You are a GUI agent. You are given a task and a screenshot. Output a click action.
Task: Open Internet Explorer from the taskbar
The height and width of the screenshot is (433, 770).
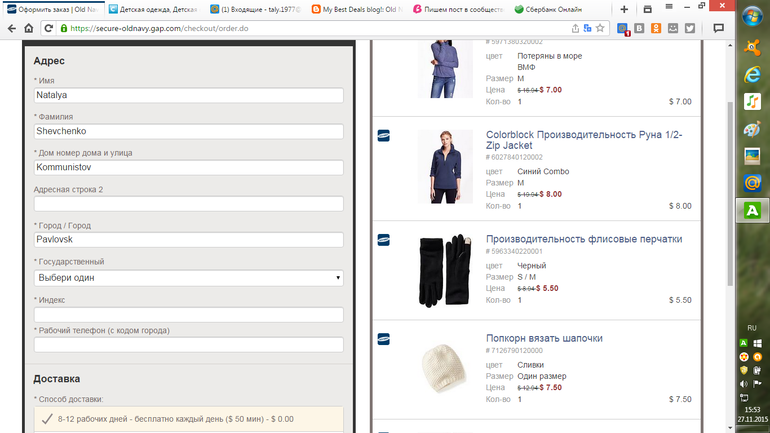click(751, 75)
